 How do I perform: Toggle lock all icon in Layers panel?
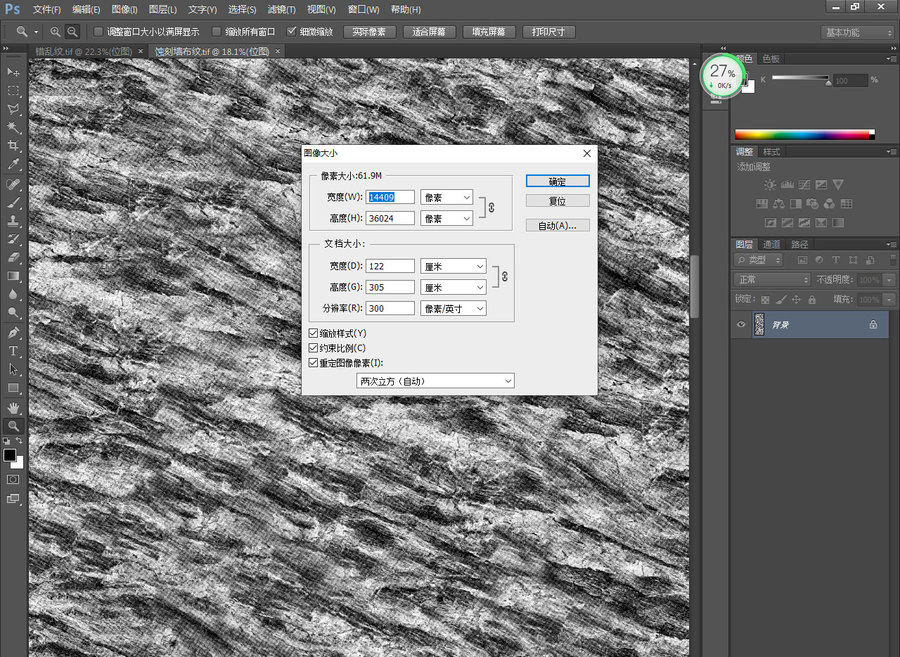[812, 300]
